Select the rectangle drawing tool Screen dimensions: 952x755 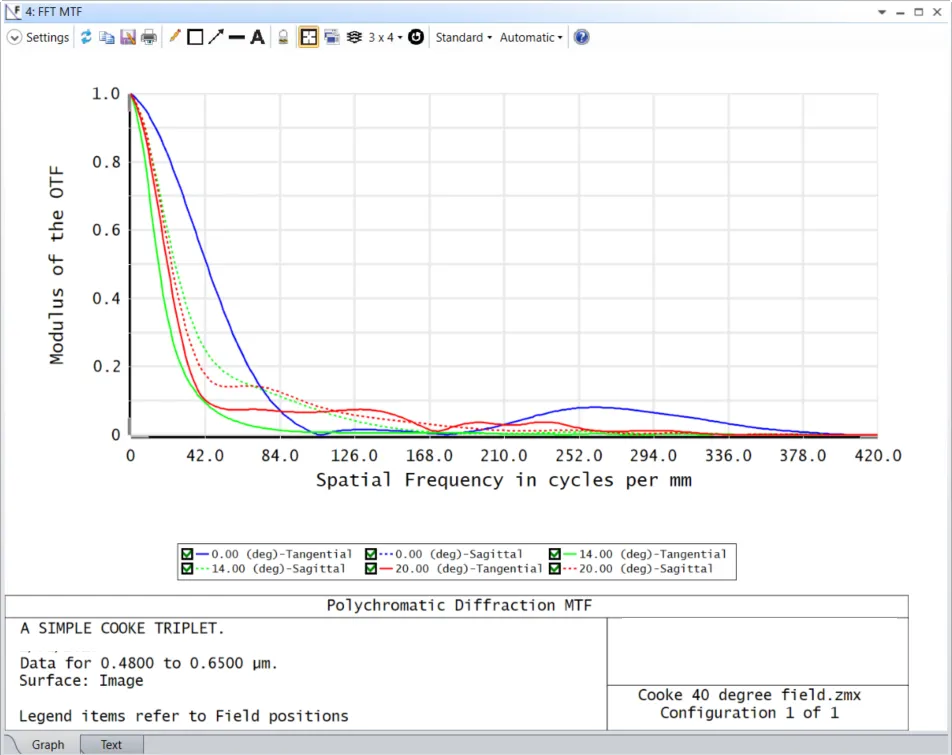click(195, 37)
